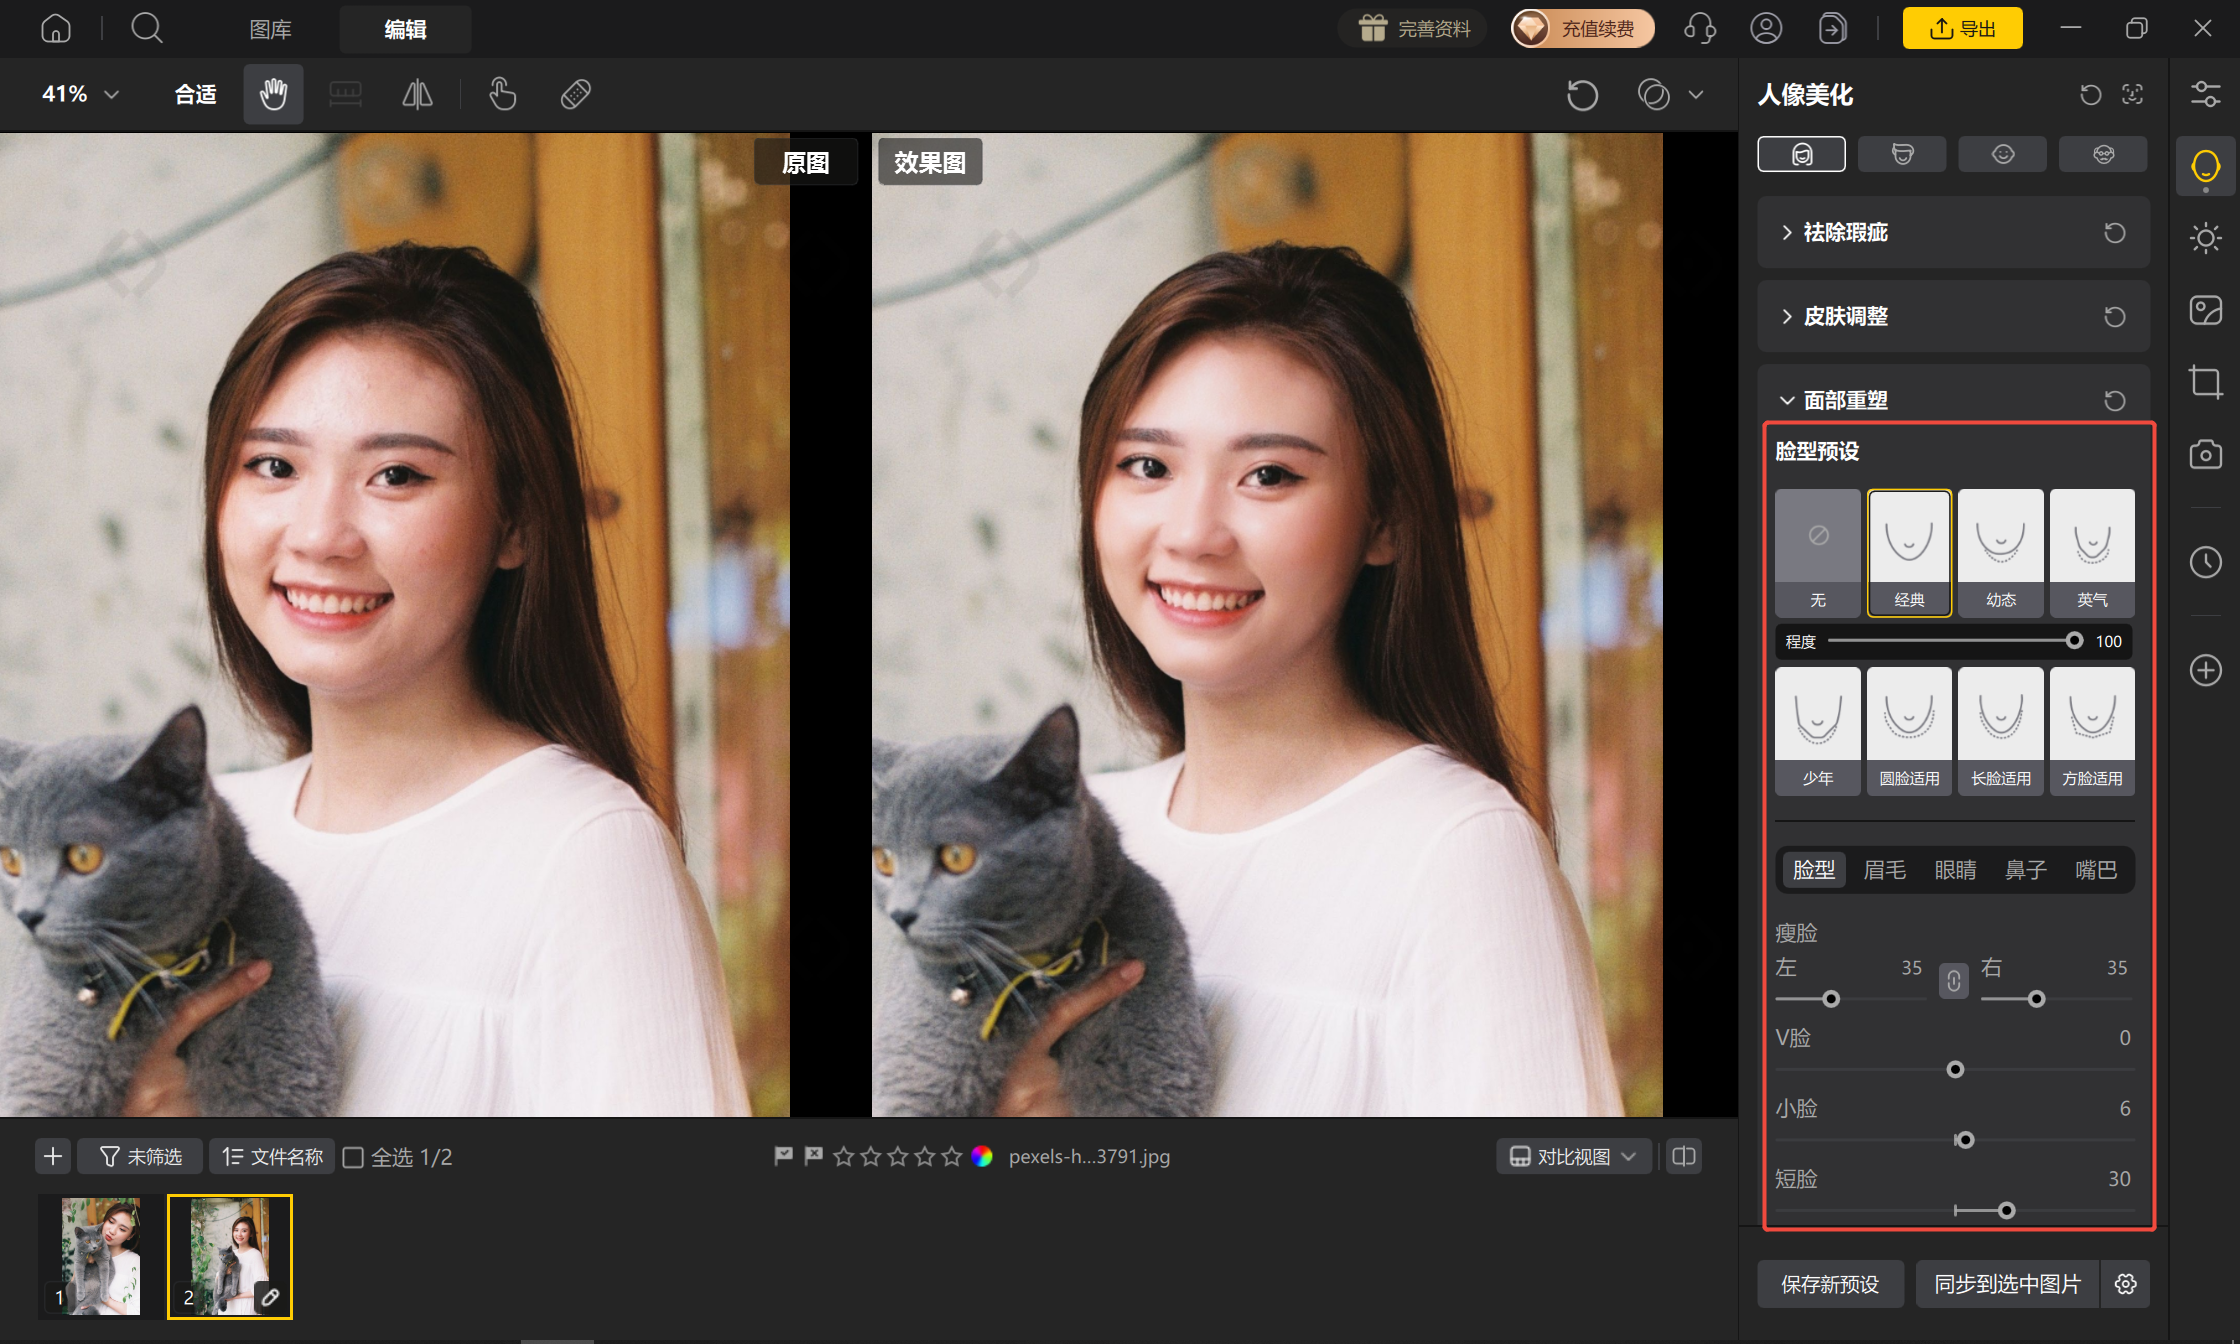Open the crop tool in right sidebar
The height and width of the screenshot is (1344, 2240).
click(2205, 382)
